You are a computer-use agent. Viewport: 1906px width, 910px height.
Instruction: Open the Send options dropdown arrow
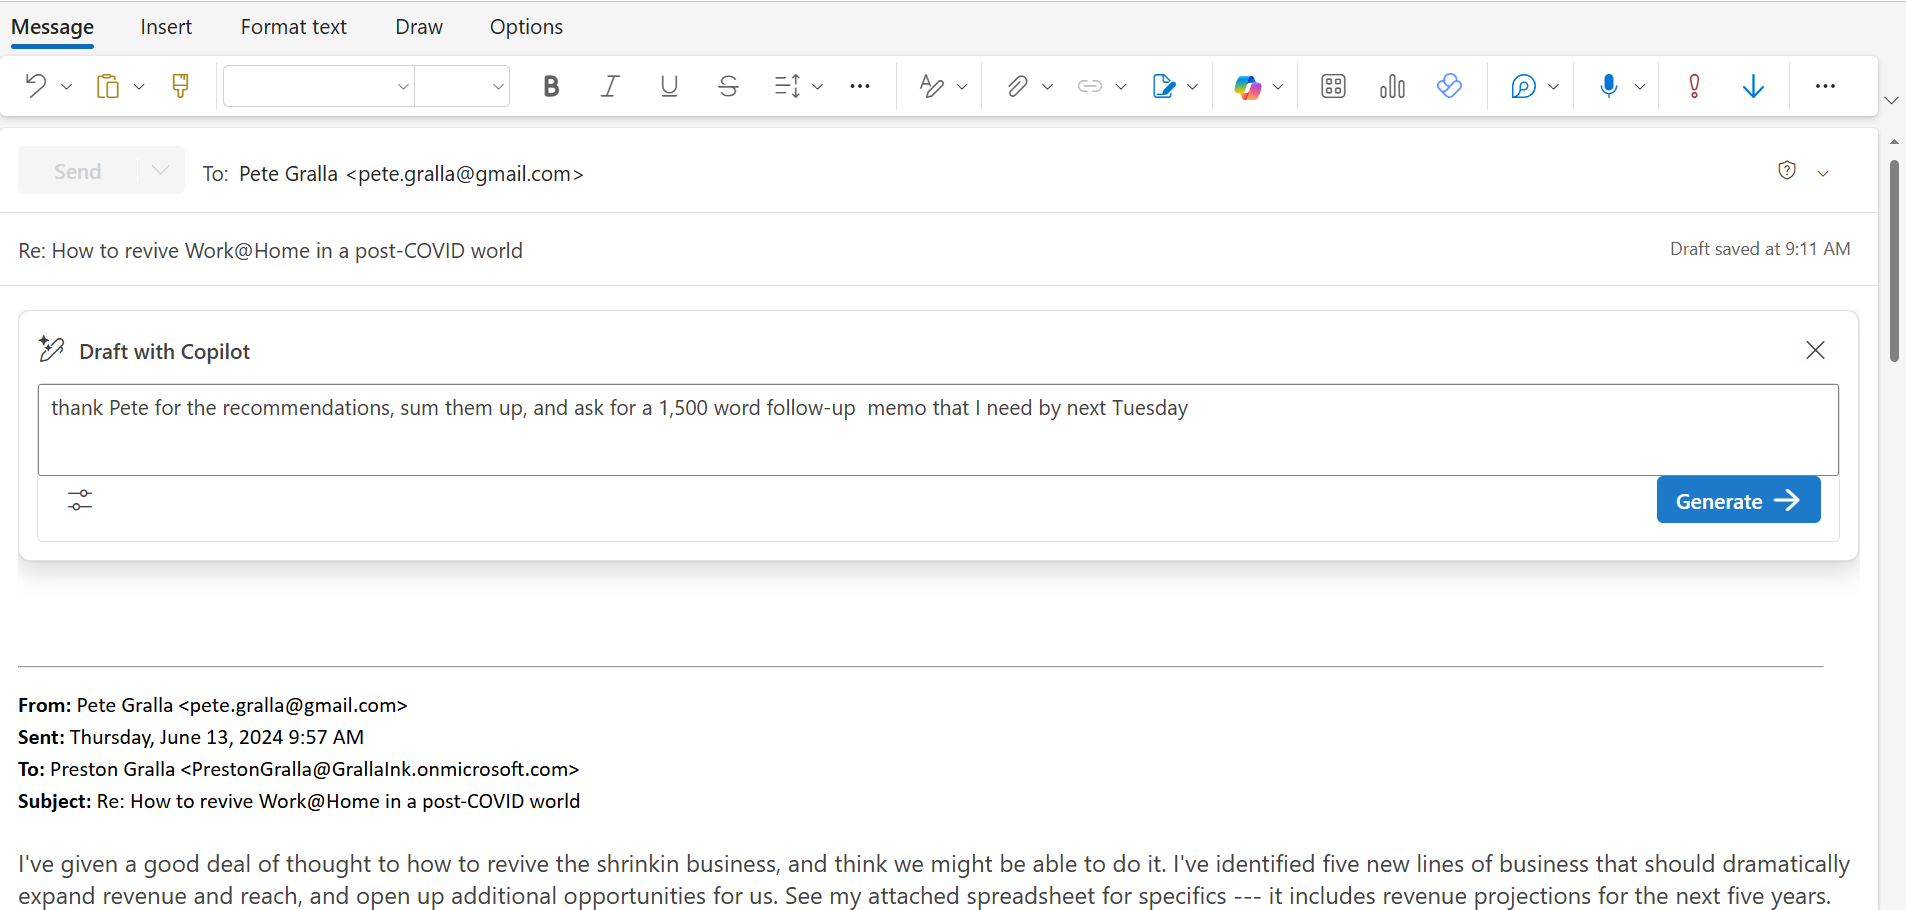point(159,170)
